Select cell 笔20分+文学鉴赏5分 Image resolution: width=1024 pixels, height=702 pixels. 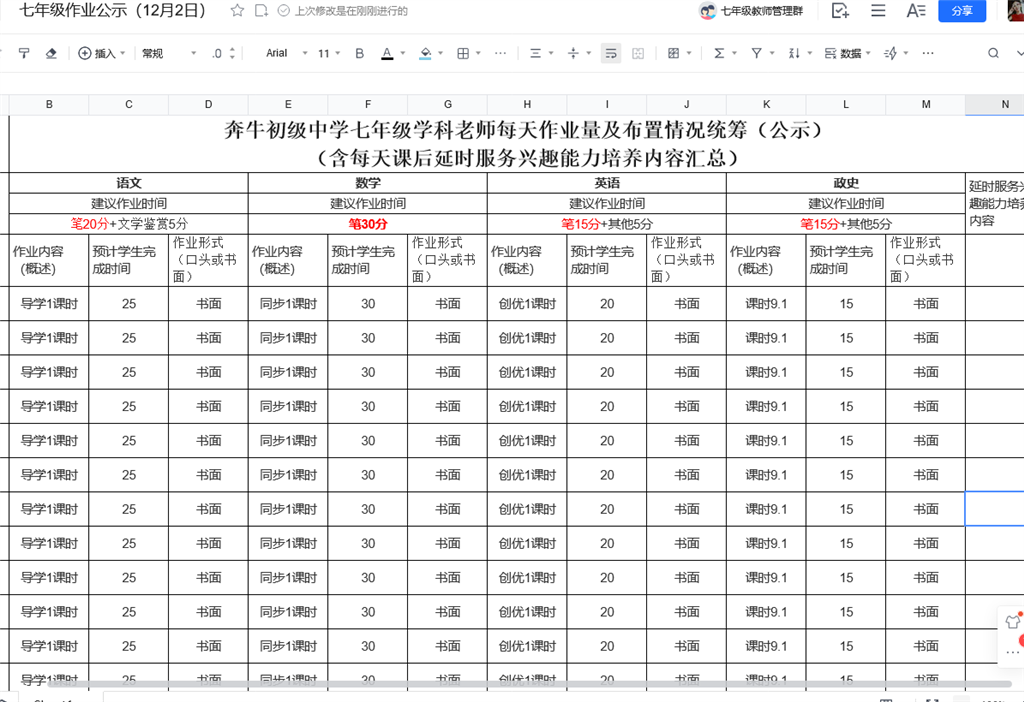tap(129, 224)
